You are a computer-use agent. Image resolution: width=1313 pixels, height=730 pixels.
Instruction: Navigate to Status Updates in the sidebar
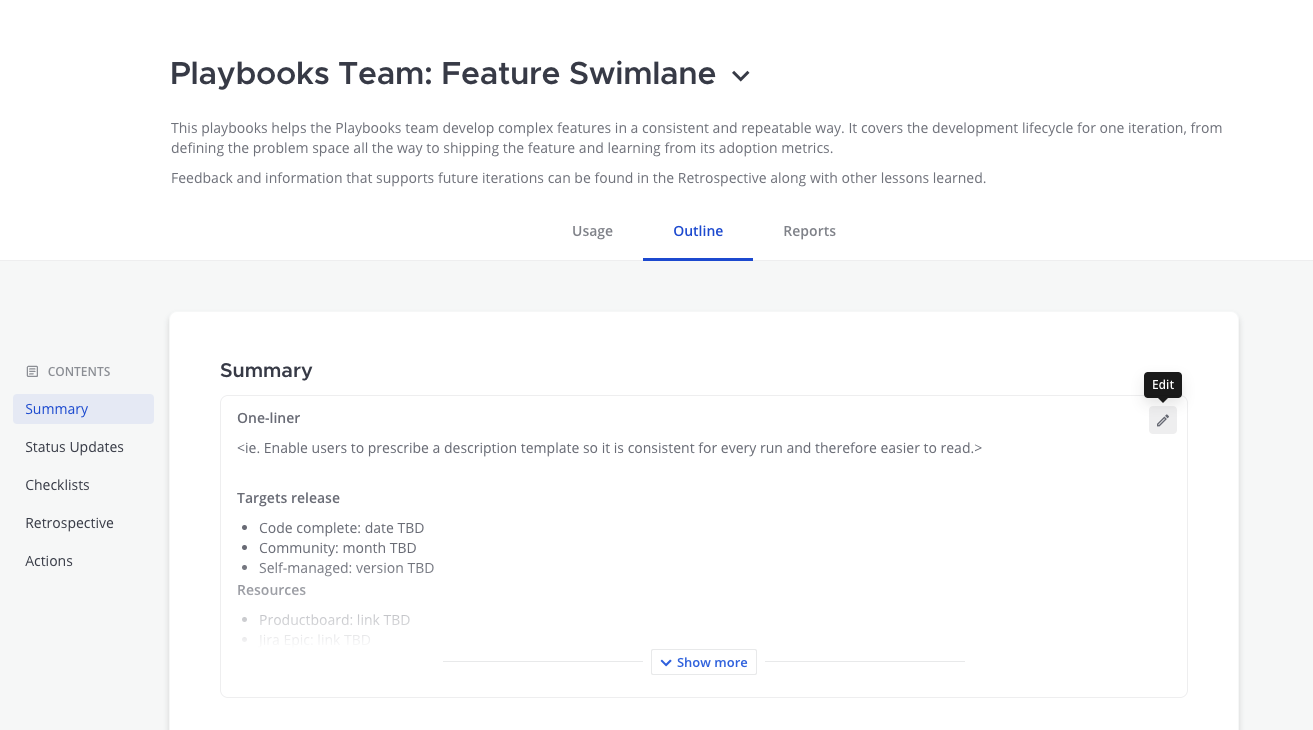point(74,446)
